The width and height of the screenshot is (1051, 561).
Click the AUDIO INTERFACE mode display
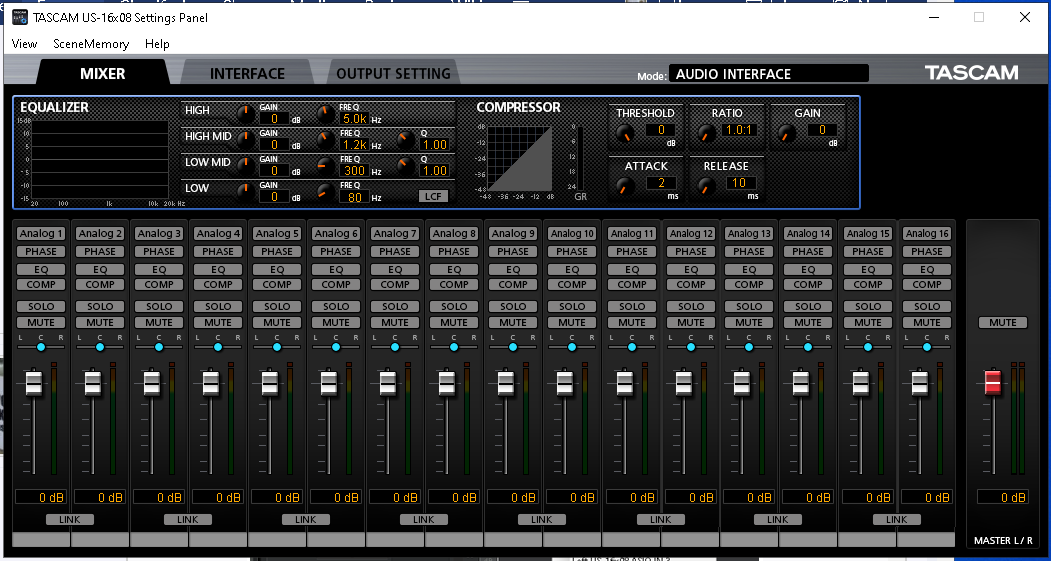[x=768, y=74]
